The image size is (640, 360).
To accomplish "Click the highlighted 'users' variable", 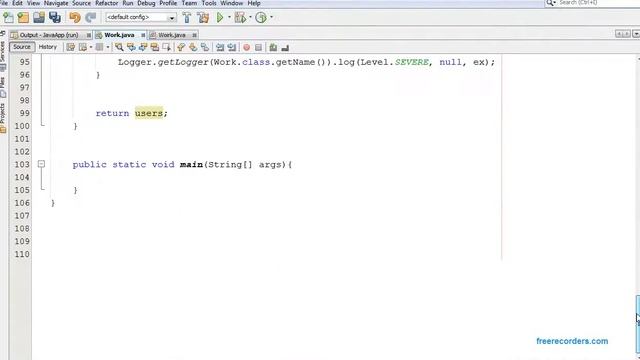I will pyautogui.click(x=149, y=113).
